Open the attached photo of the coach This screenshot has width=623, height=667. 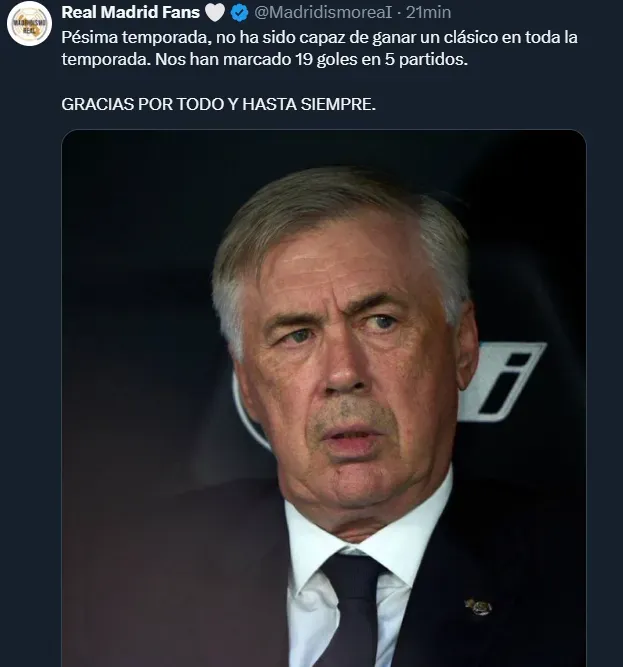pos(324,400)
